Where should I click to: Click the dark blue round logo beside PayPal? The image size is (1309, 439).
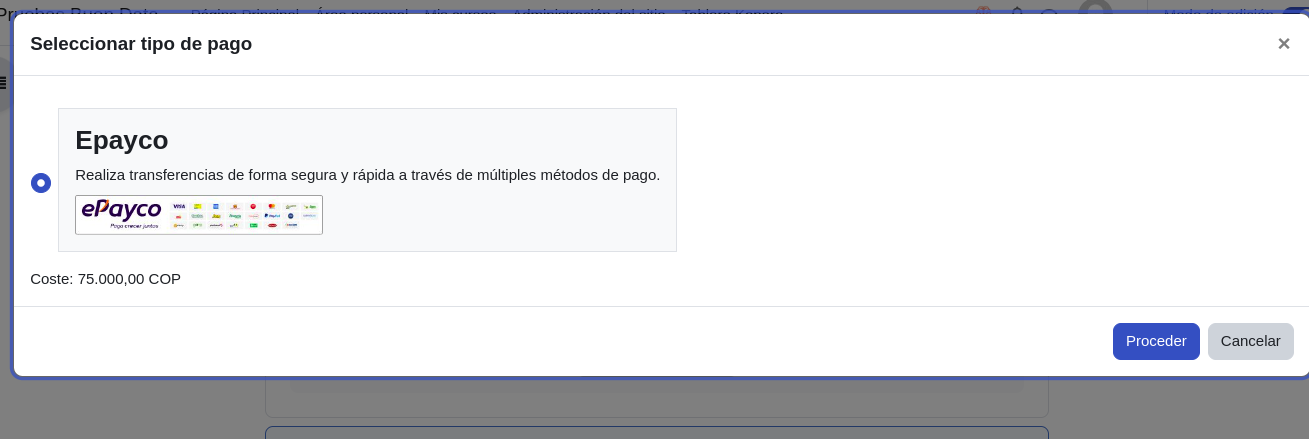pyautogui.click(x=291, y=215)
